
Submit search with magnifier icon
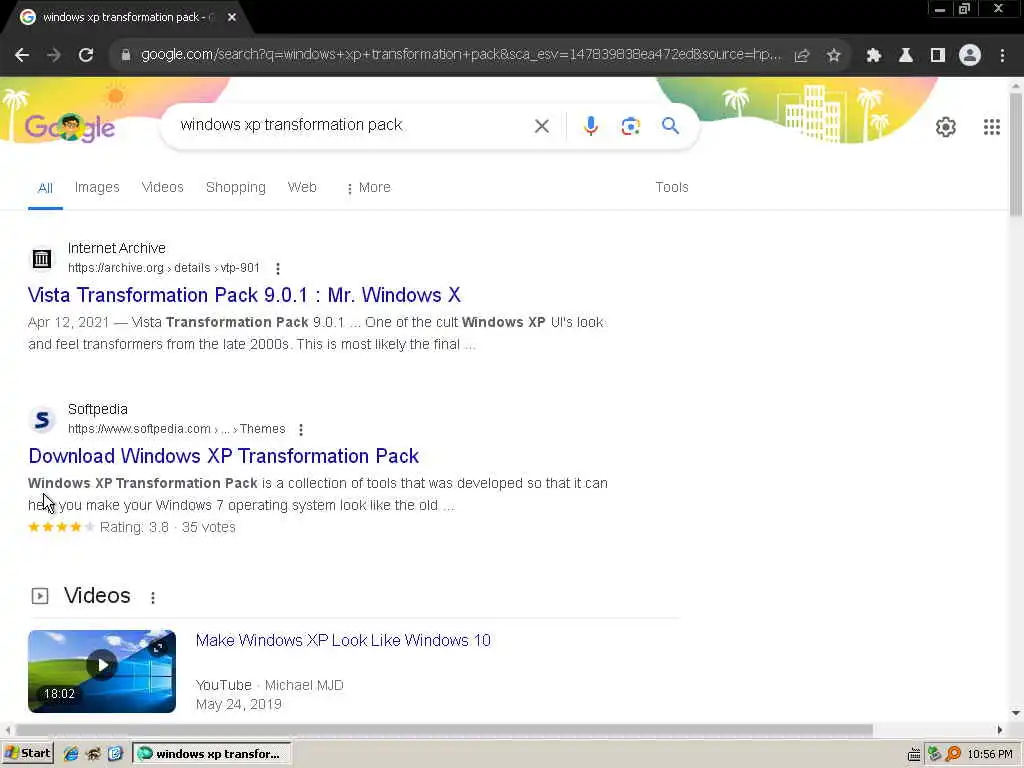coord(671,125)
